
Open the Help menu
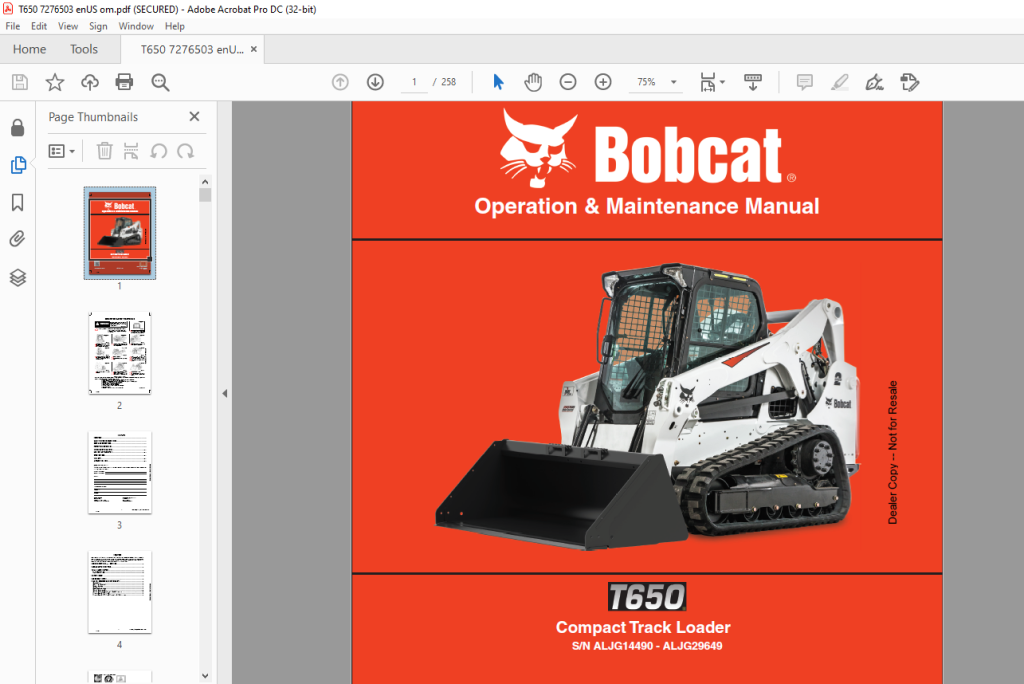[x=174, y=26]
